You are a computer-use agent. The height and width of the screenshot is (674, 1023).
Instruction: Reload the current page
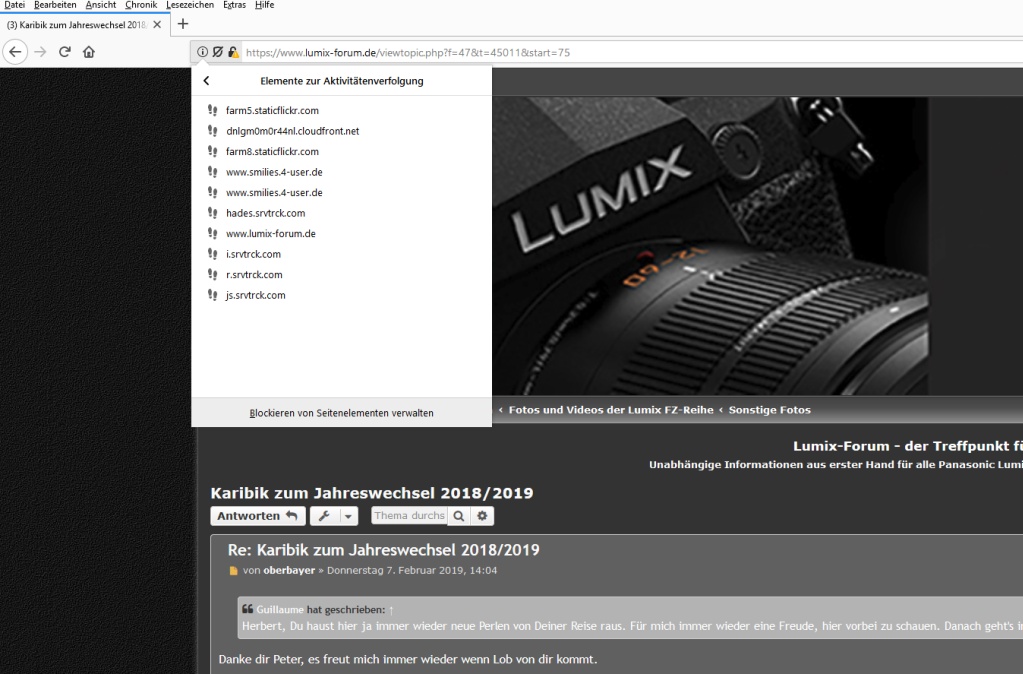click(x=65, y=52)
